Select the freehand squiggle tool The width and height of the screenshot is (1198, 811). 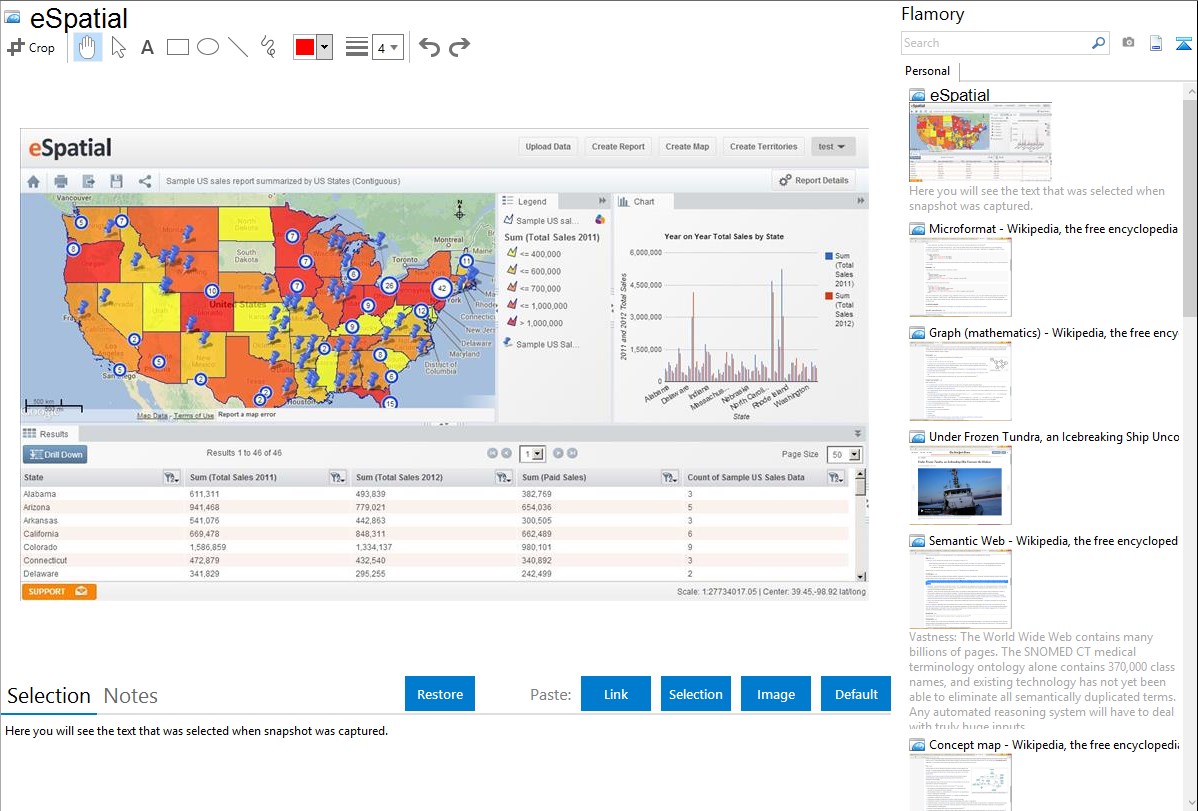[x=268, y=47]
